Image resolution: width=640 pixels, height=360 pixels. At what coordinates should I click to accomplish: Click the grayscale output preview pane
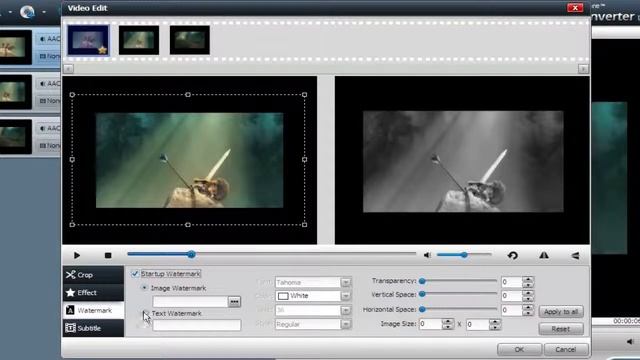coord(462,160)
